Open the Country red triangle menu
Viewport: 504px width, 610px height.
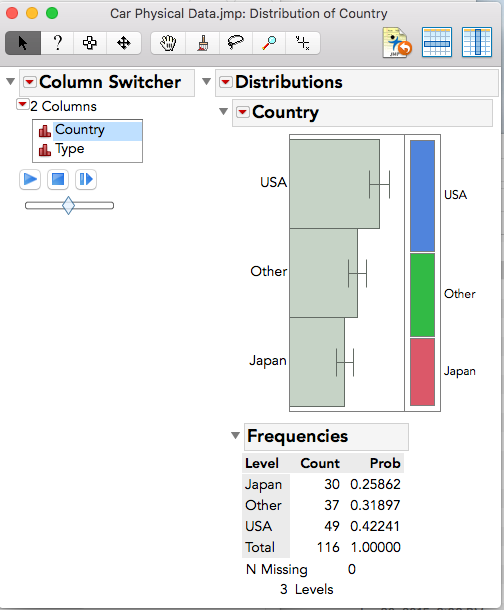[243, 112]
